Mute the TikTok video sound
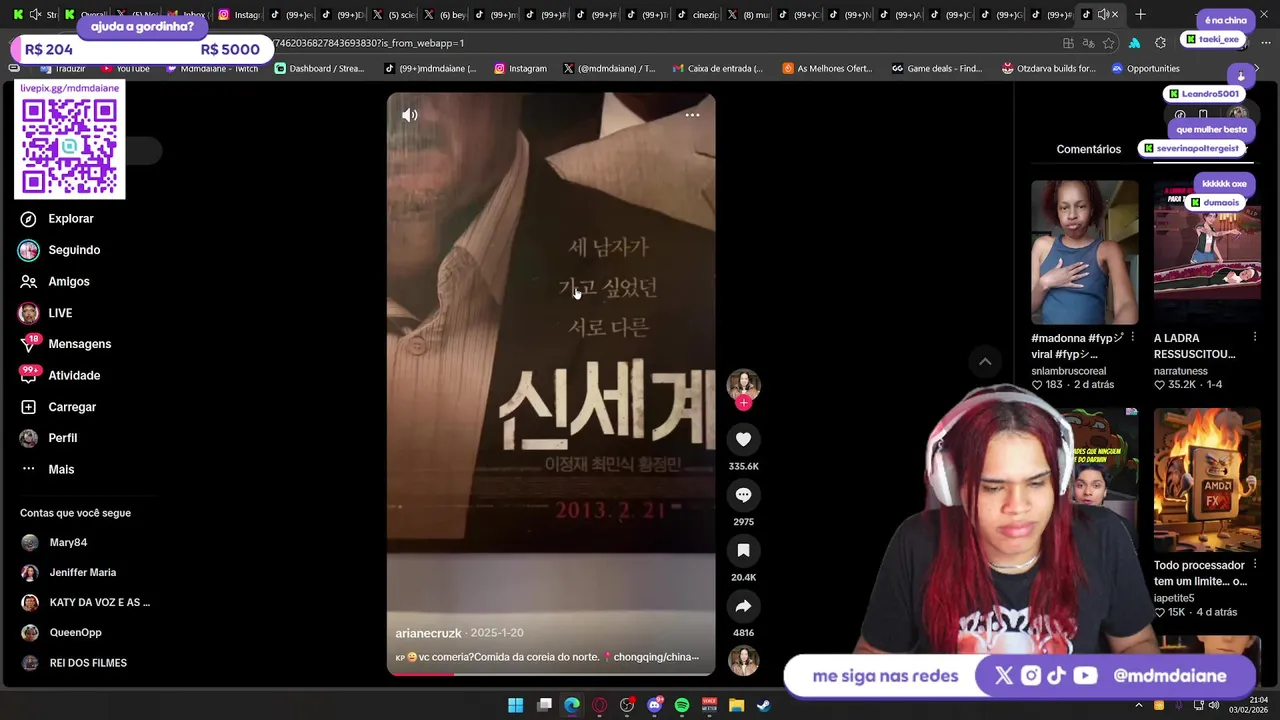1280x720 pixels. tap(410, 115)
